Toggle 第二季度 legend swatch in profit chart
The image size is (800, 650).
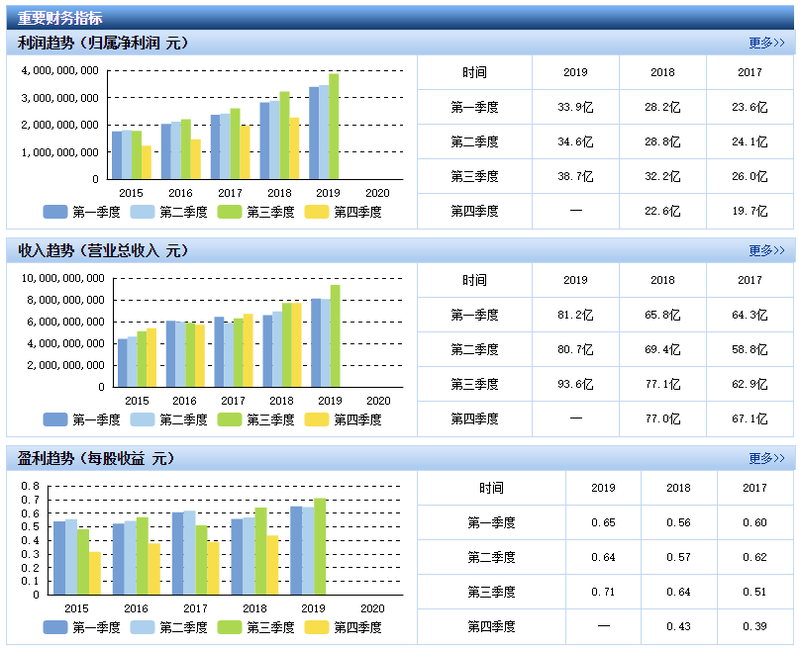[142, 212]
